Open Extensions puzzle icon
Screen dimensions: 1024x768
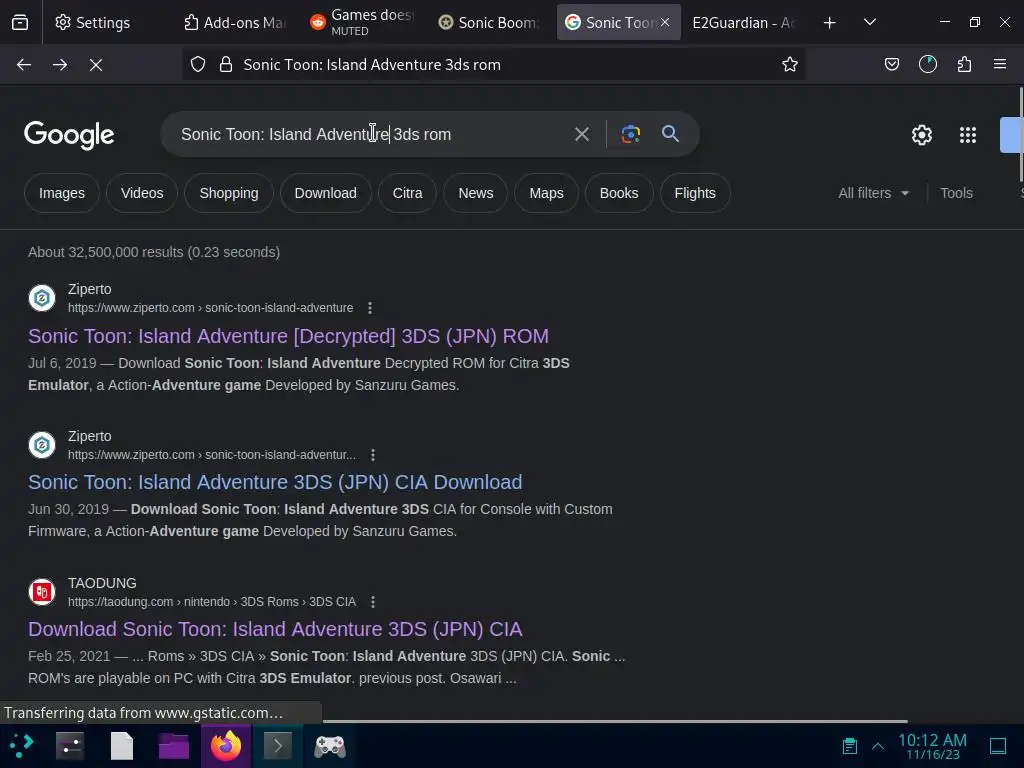point(964,65)
